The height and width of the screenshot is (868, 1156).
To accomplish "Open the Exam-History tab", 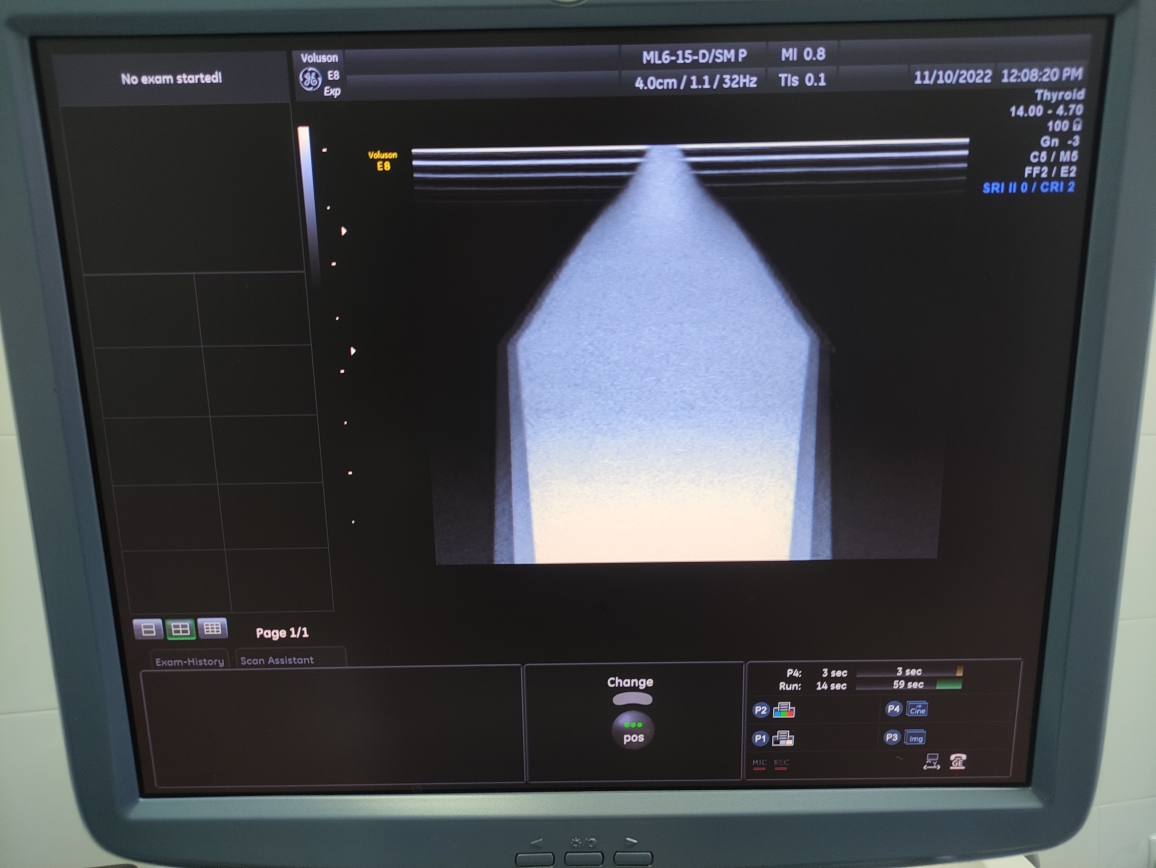I will pyautogui.click(x=189, y=661).
